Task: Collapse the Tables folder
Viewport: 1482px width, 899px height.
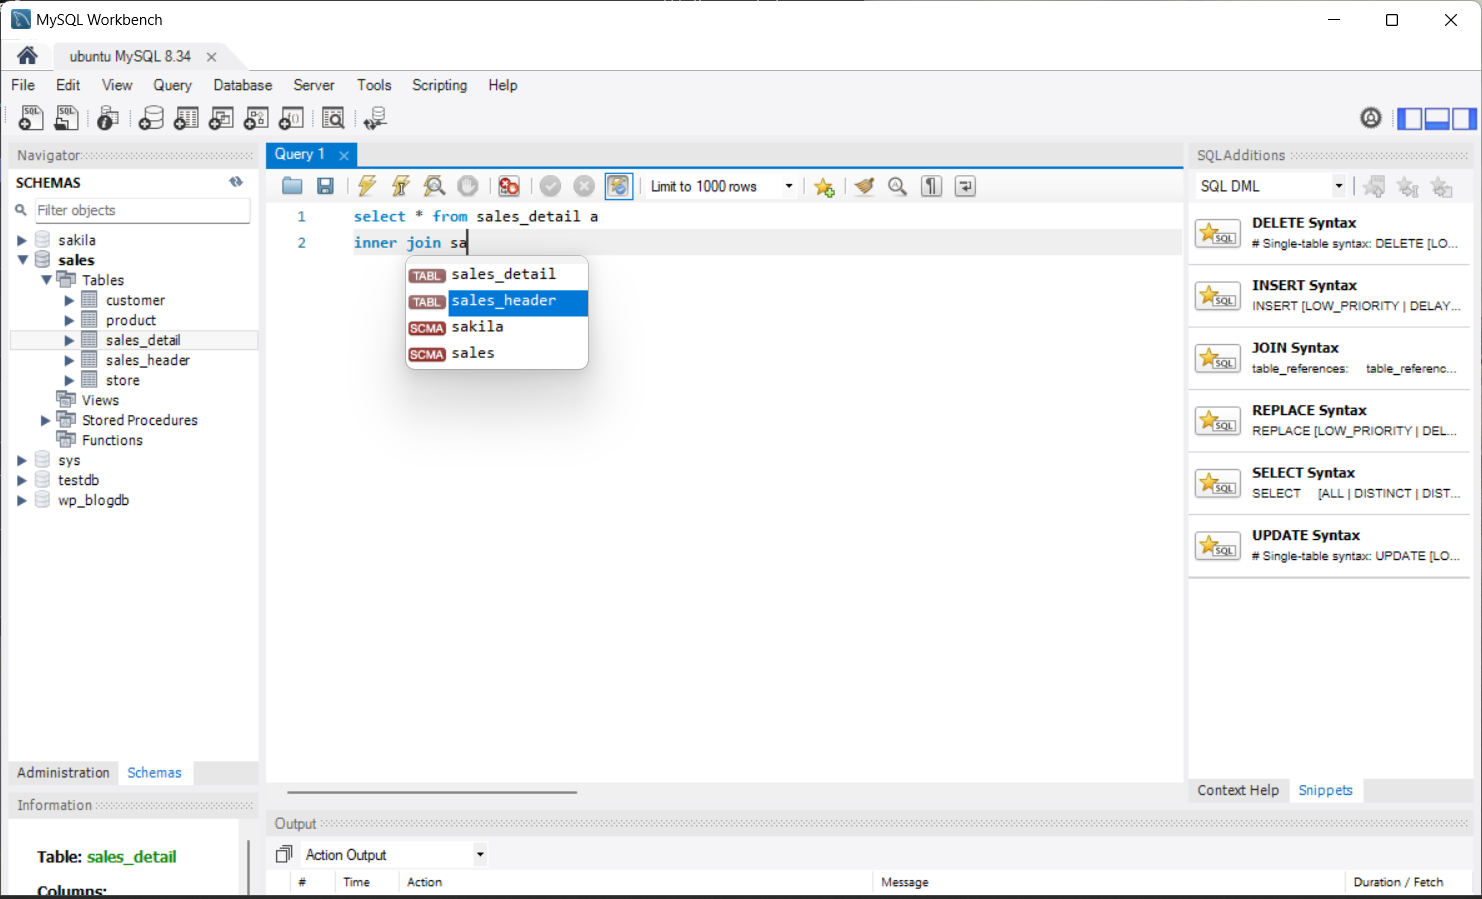Action: click(46, 280)
